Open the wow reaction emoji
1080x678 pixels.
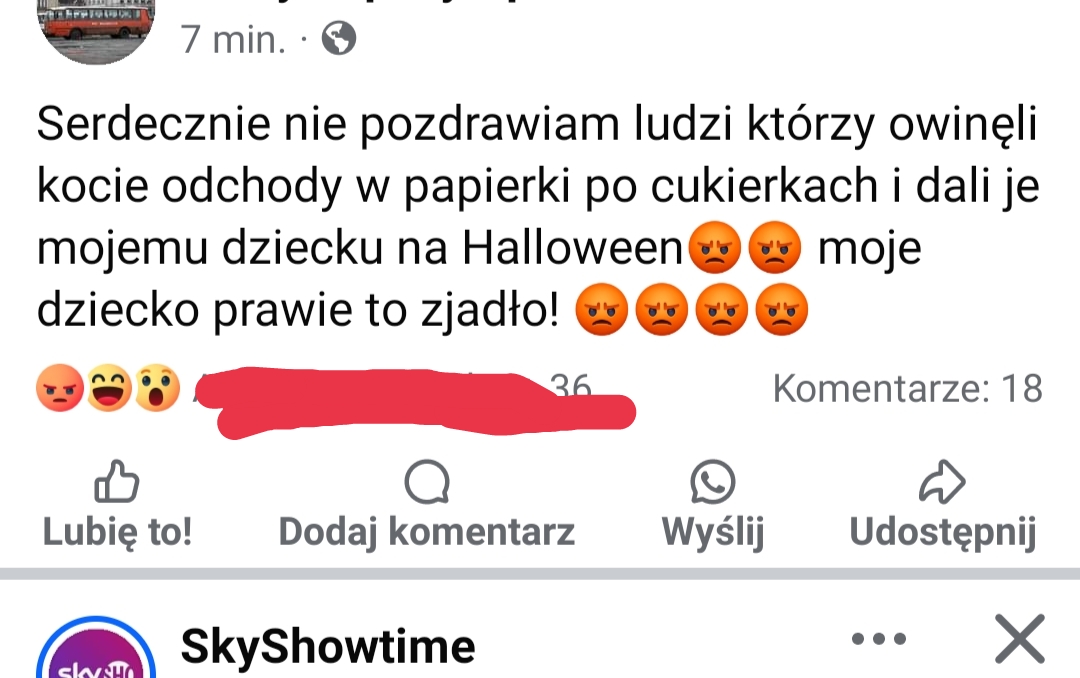(x=157, y=388)
